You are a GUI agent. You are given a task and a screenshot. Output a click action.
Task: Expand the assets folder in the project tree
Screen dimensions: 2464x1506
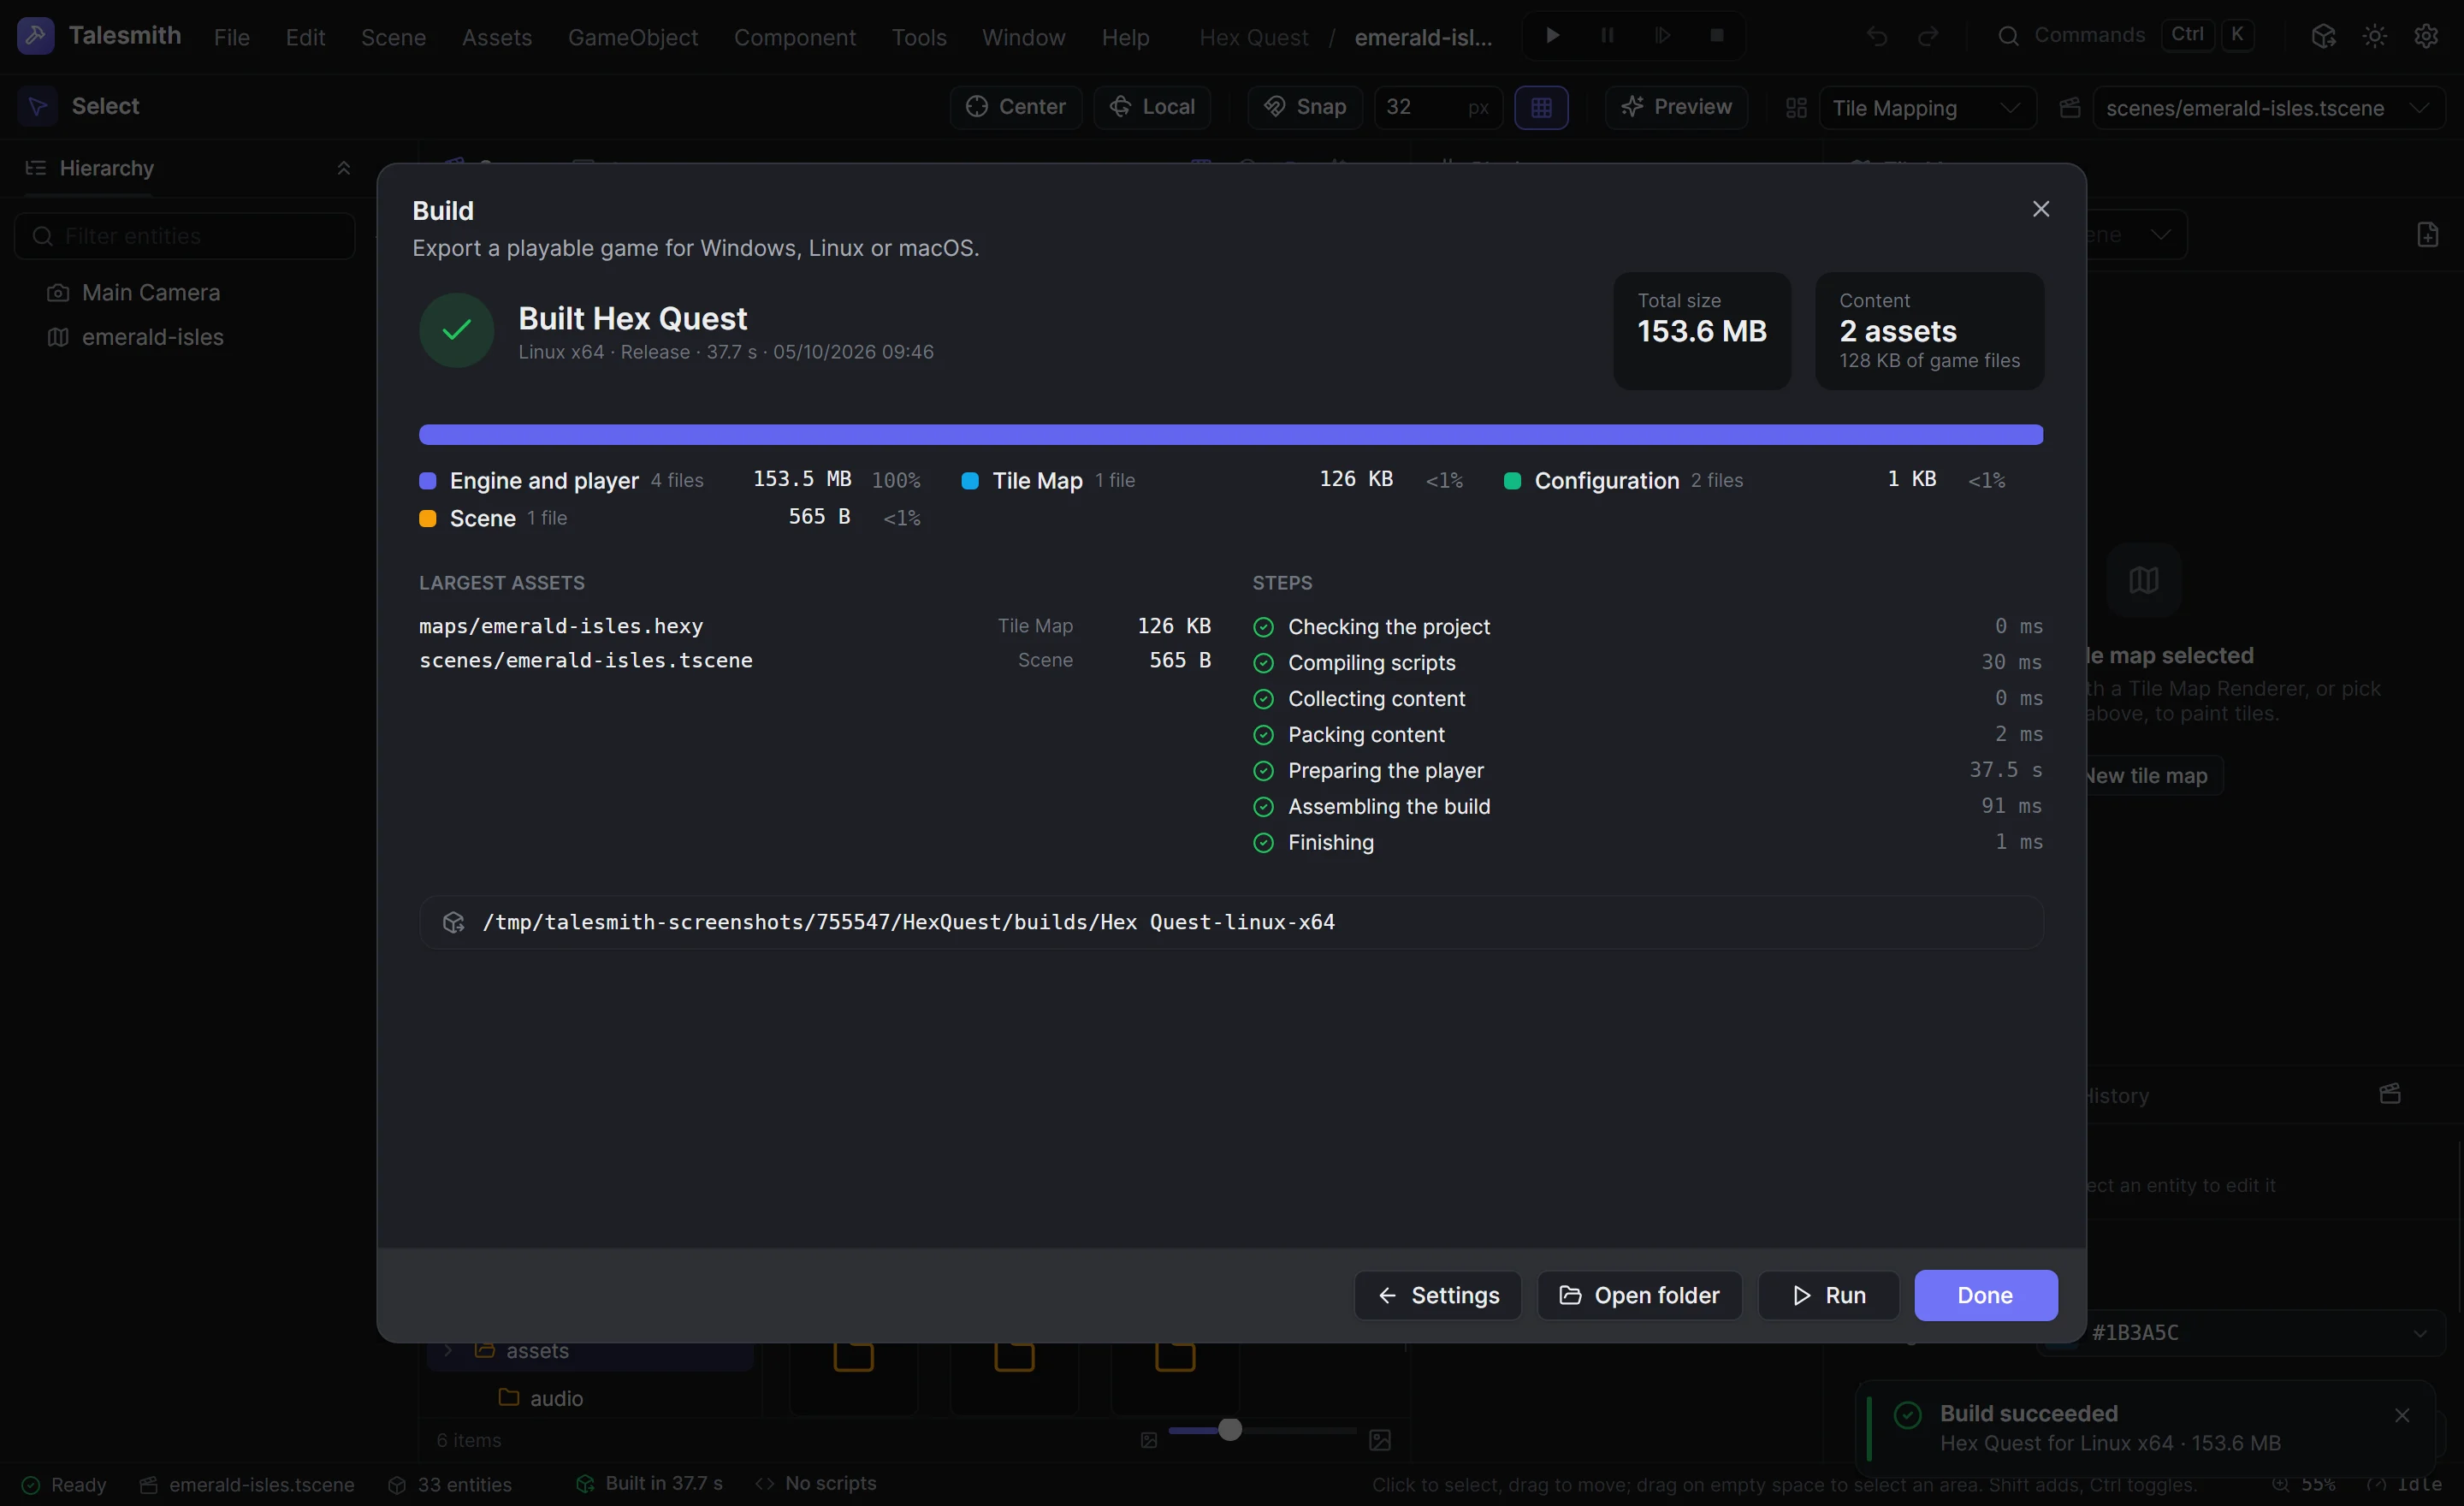448,1350
